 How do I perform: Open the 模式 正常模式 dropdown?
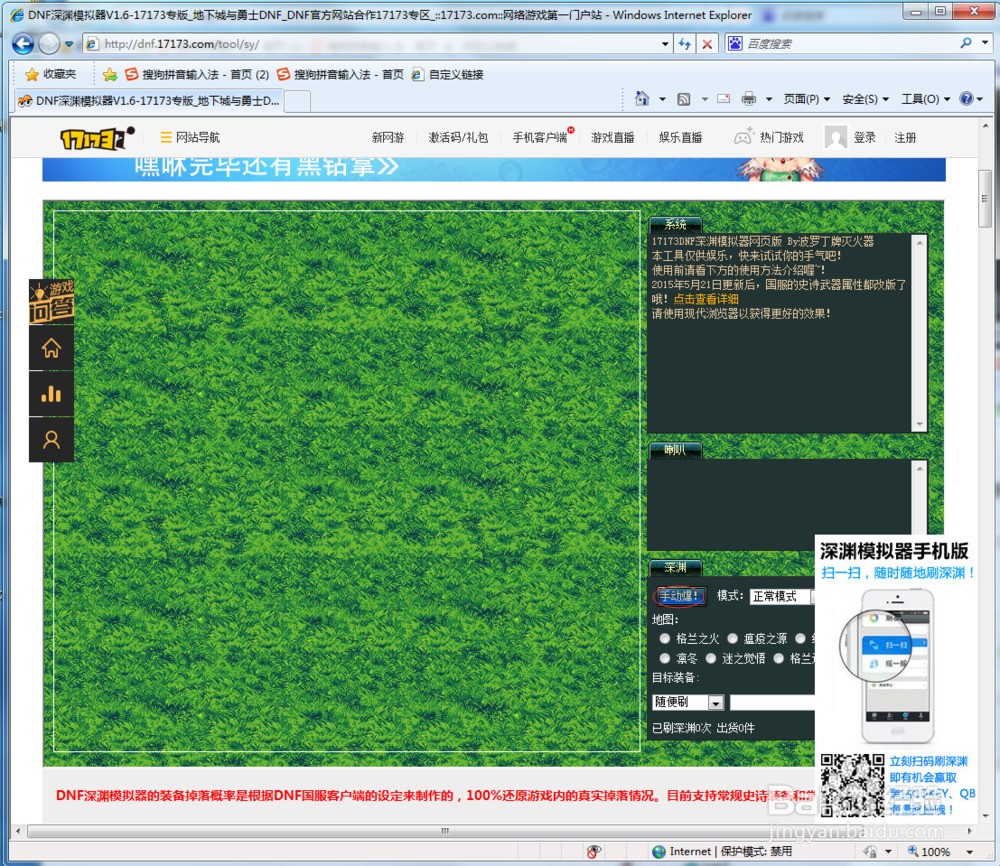(x=783, y=596)
